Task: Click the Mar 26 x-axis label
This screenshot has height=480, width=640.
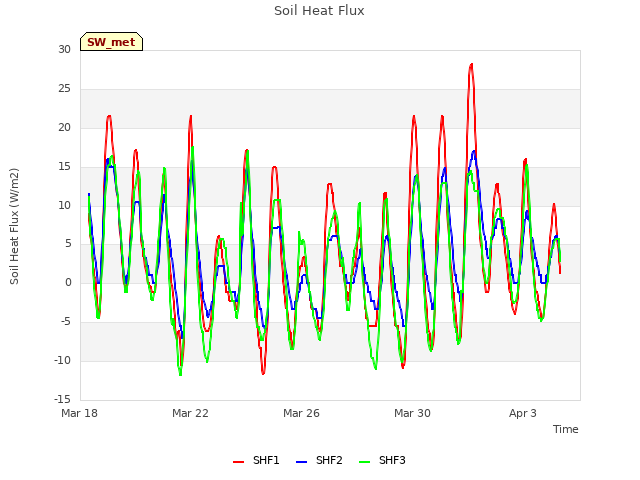Action: tap(301, 413)
